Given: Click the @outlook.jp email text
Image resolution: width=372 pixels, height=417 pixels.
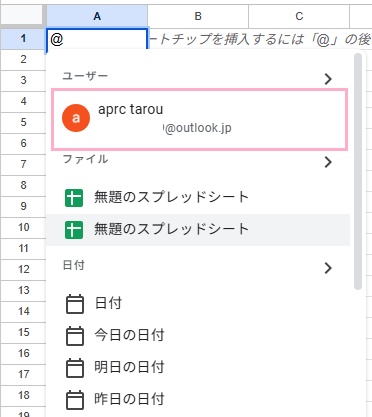Looking at the screenshot, I should 198,128.
